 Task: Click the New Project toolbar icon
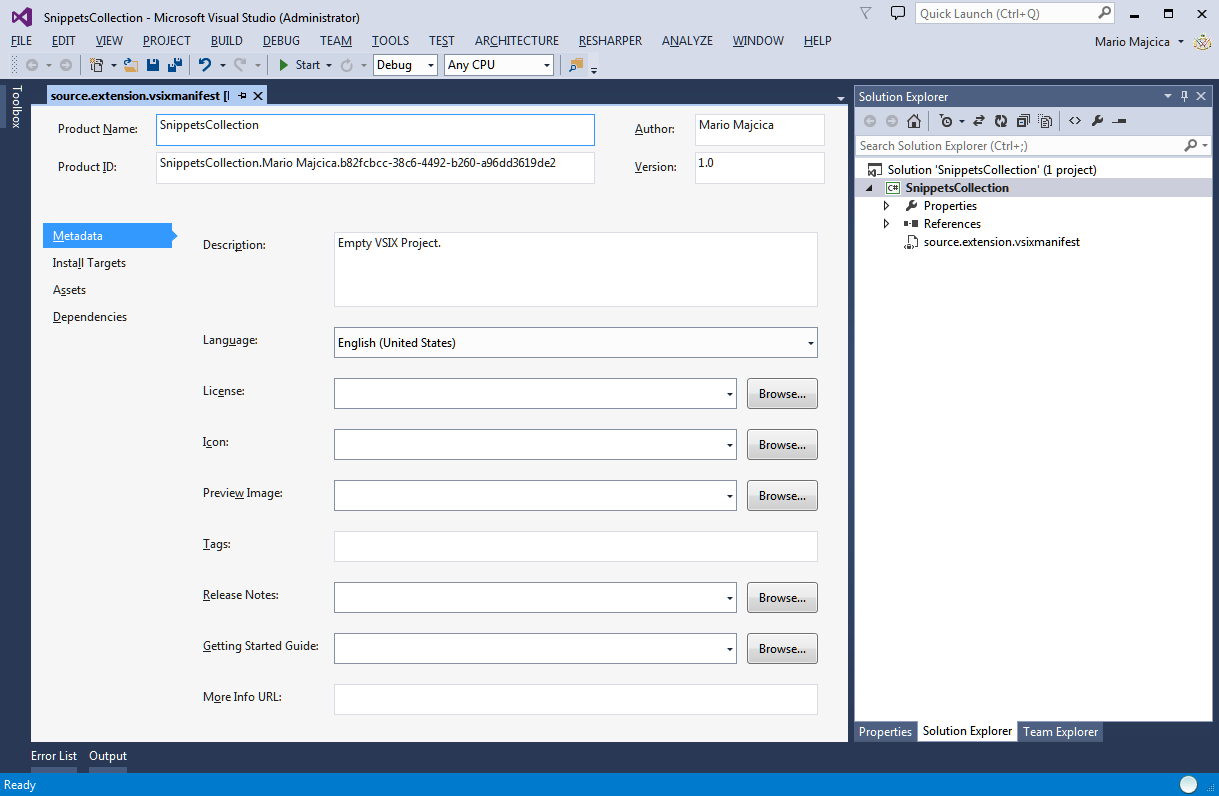pyautogui.click(x=97, y=65)
